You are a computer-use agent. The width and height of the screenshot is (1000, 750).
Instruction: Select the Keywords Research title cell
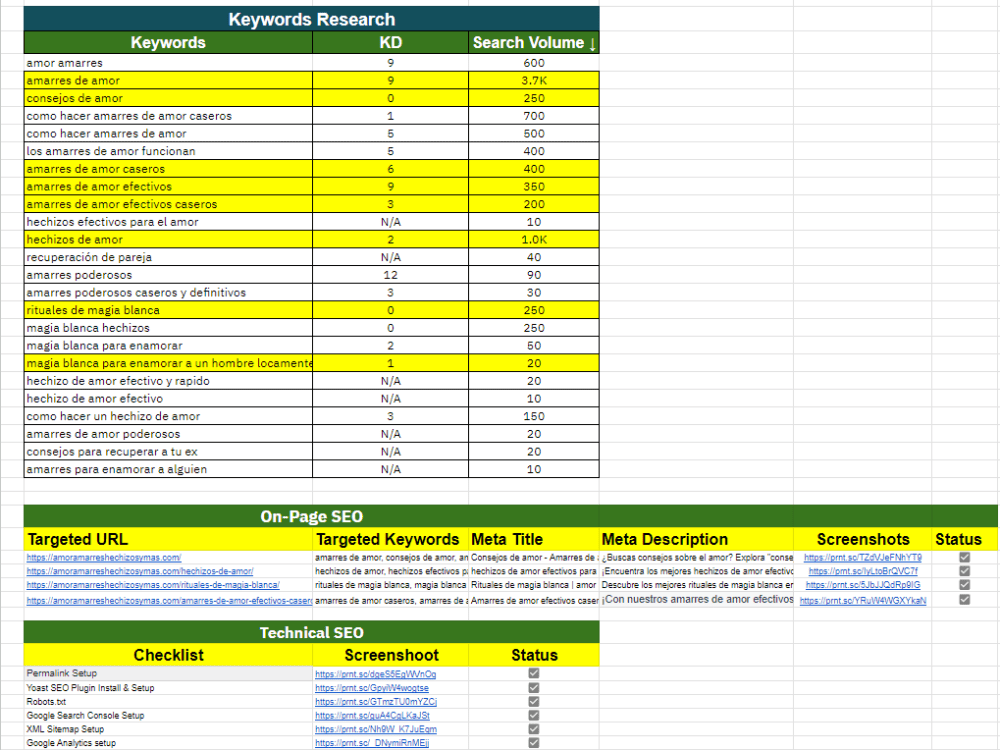pyautogui.click(x=311, y=19)
